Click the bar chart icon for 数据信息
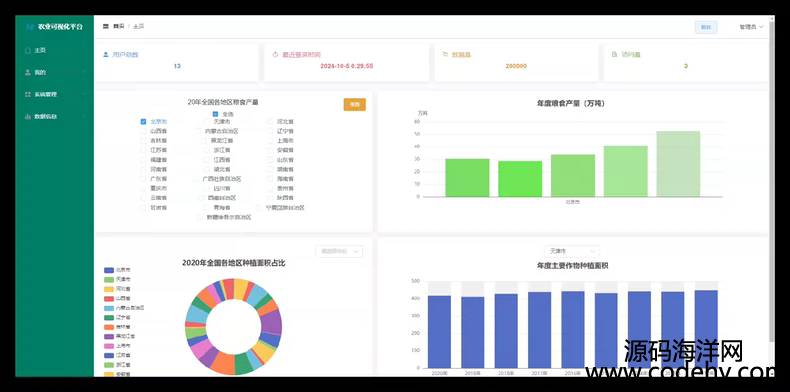 (28, 116)
